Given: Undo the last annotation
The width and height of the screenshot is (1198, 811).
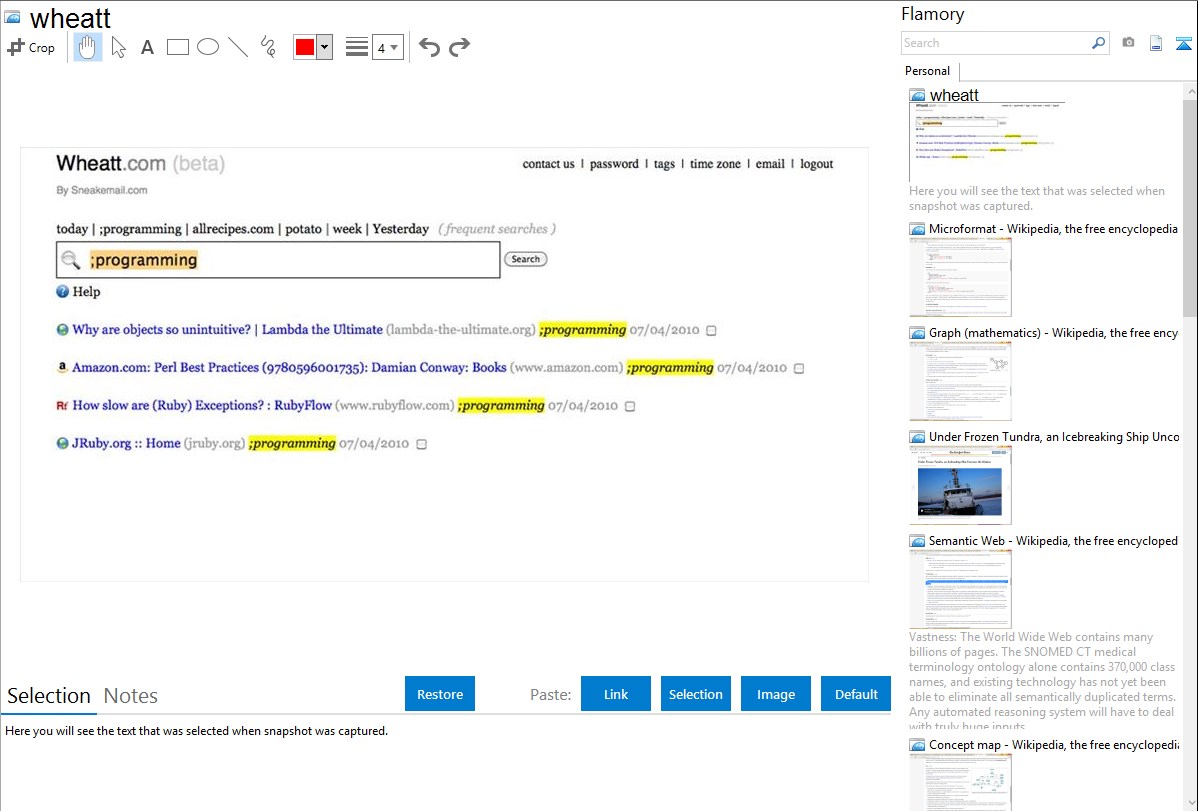Looking at the screenshot, I should (x=429, y=47).
